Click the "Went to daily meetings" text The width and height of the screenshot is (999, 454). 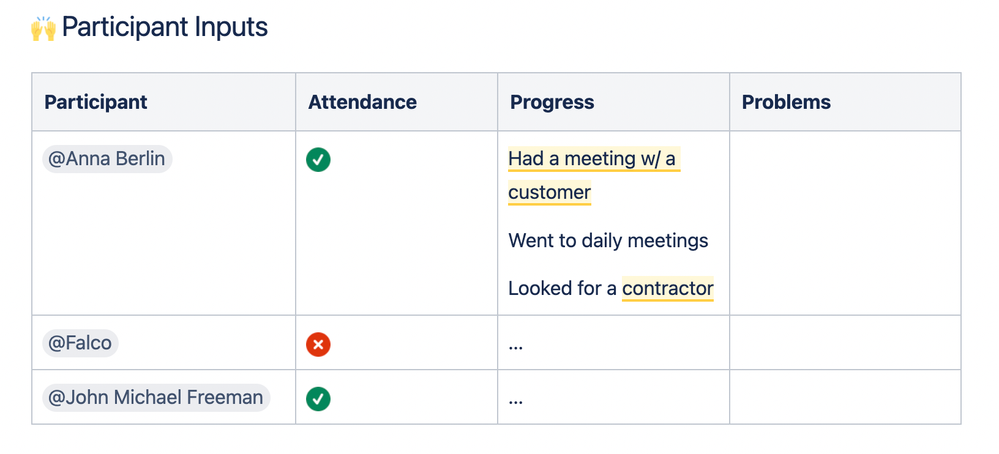tap(608, 240)
